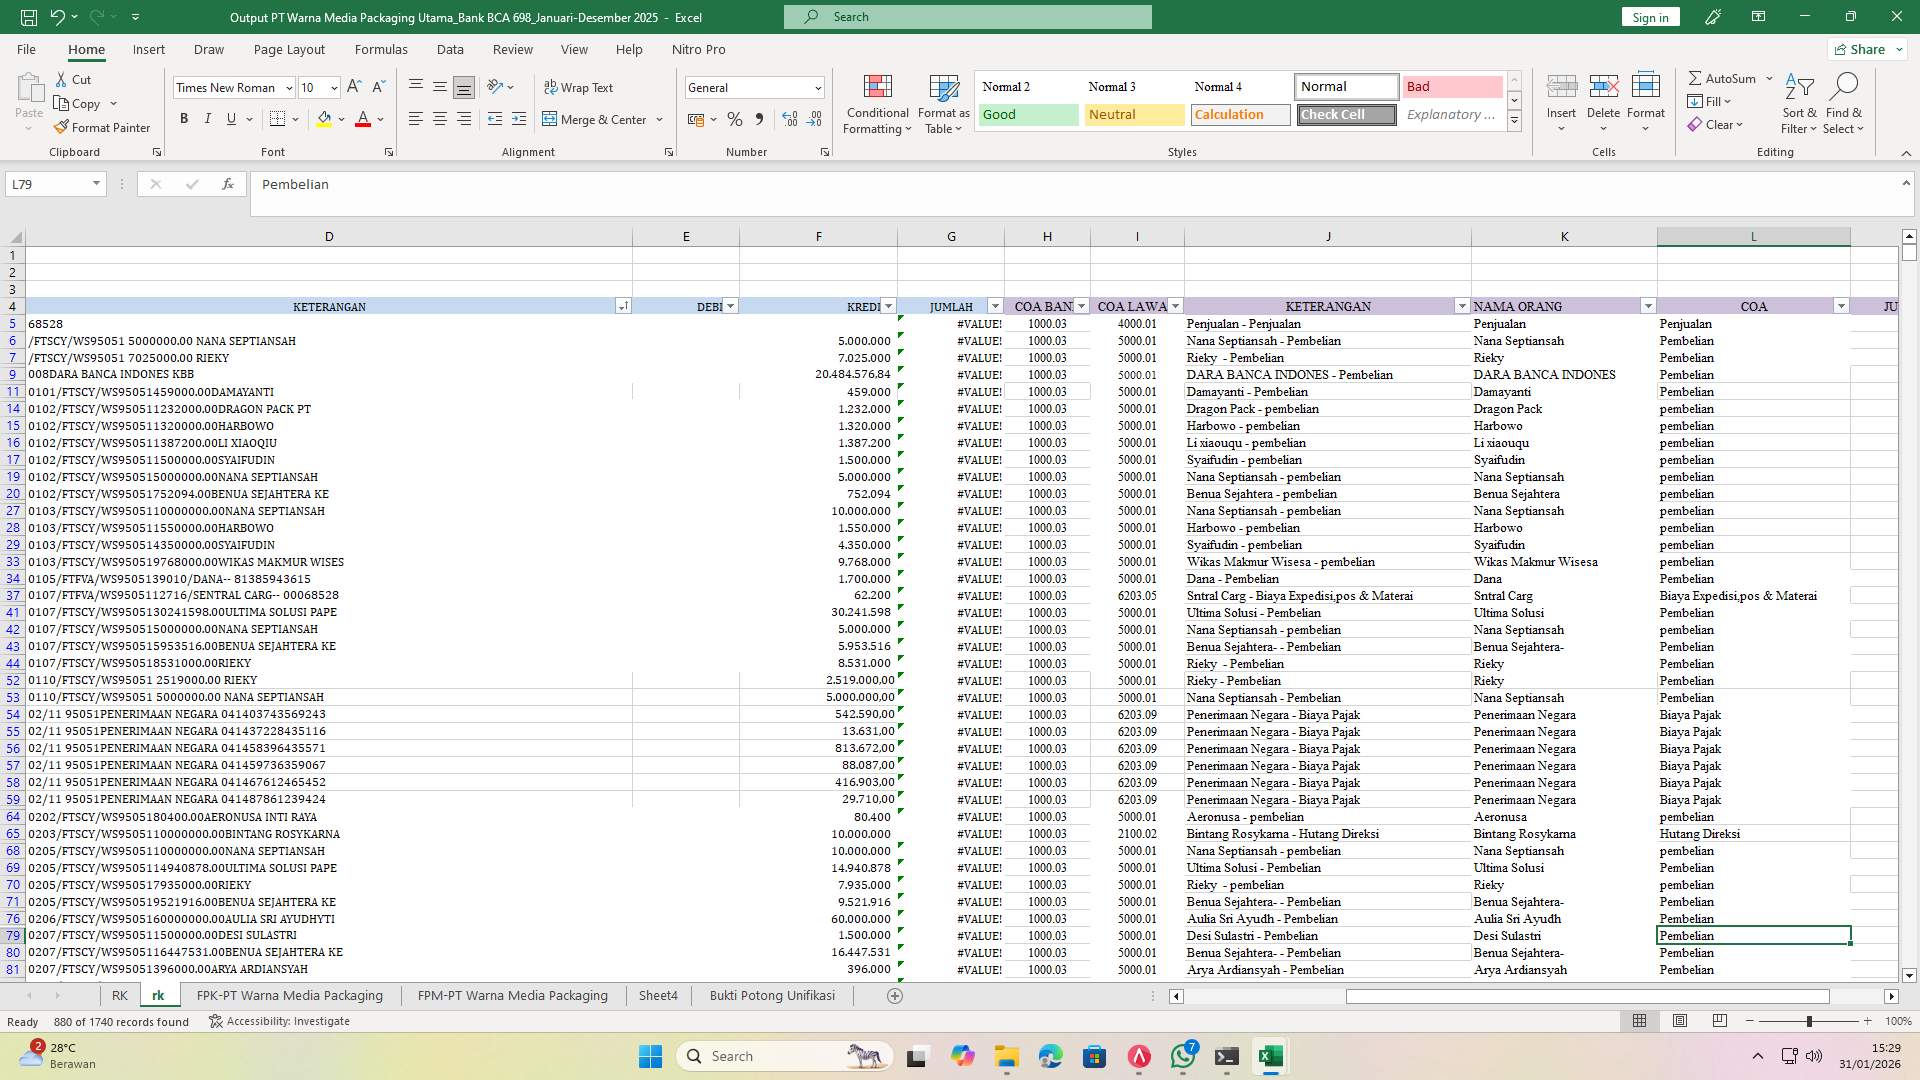Open the font name dropdown

click(x=288, y=88)
